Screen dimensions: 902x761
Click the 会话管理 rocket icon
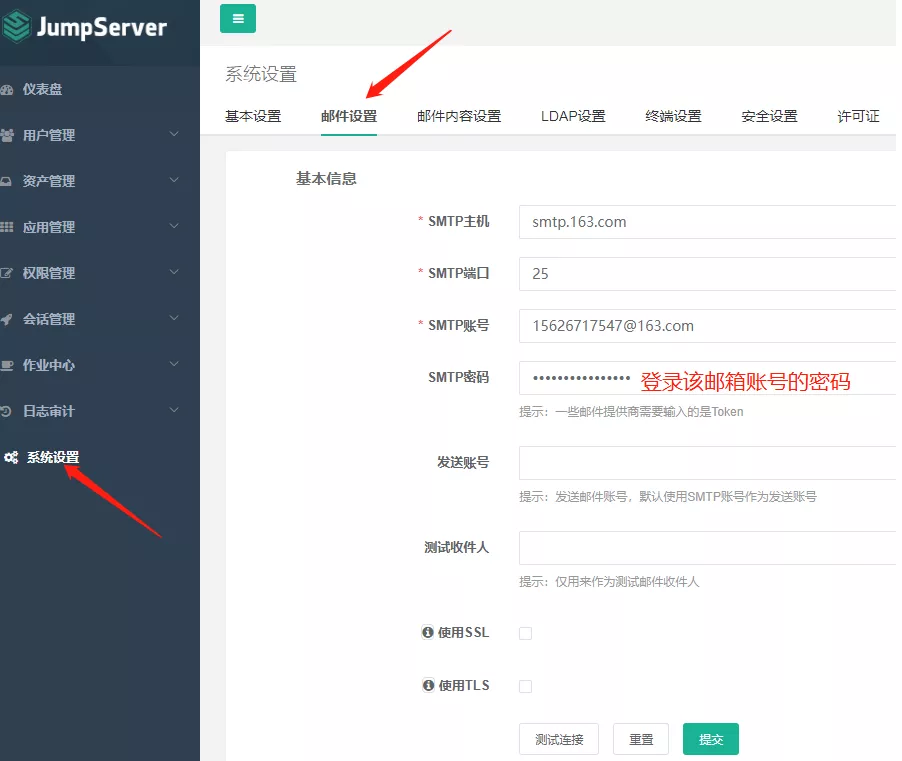(8, 319)
